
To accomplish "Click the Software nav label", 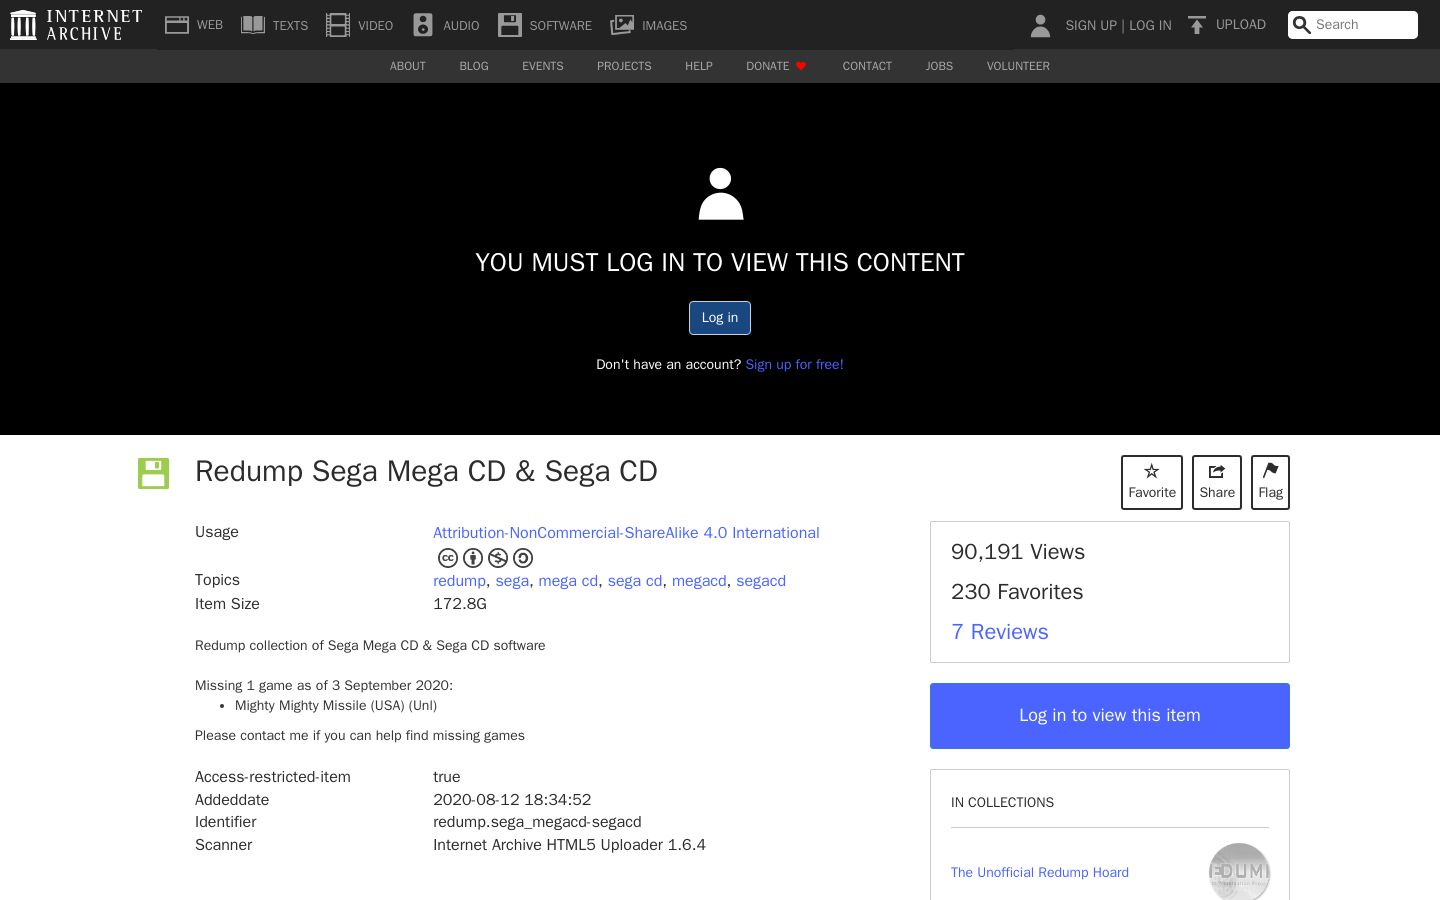I will point(561,25).
